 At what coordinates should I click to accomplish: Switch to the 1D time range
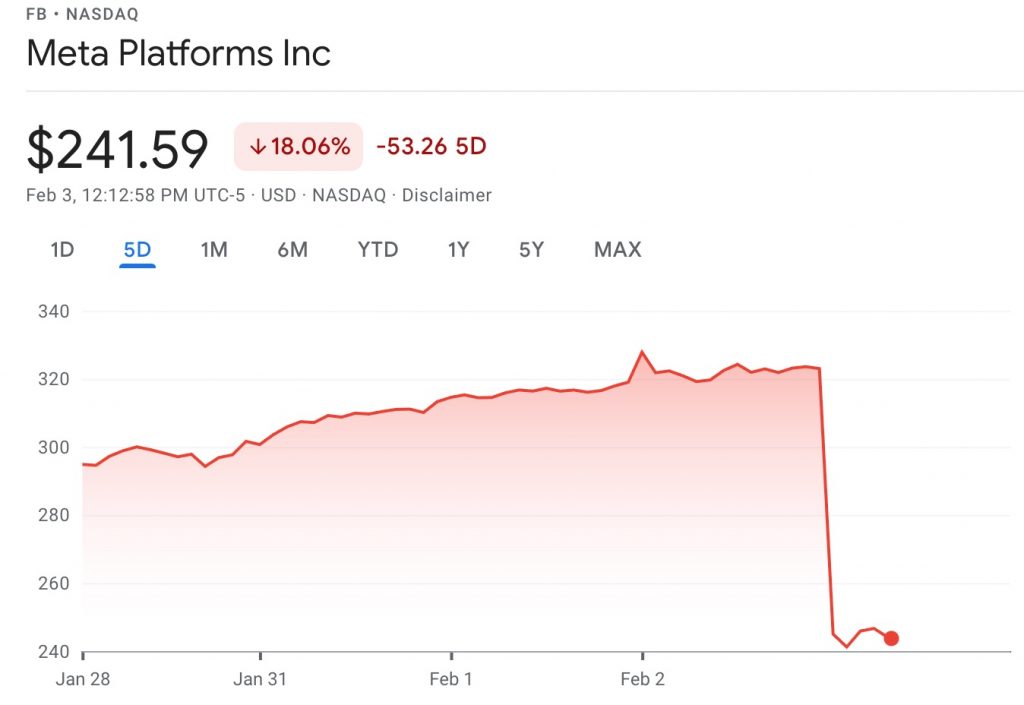[62, 250]
